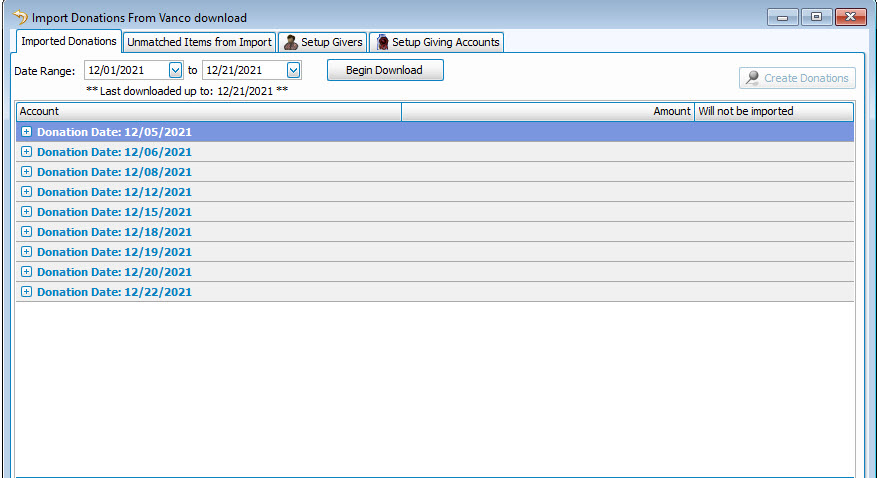Click the Create Donations magnifier icon
This screenshot has height=478, width=877.
click(x=752, y=78)
